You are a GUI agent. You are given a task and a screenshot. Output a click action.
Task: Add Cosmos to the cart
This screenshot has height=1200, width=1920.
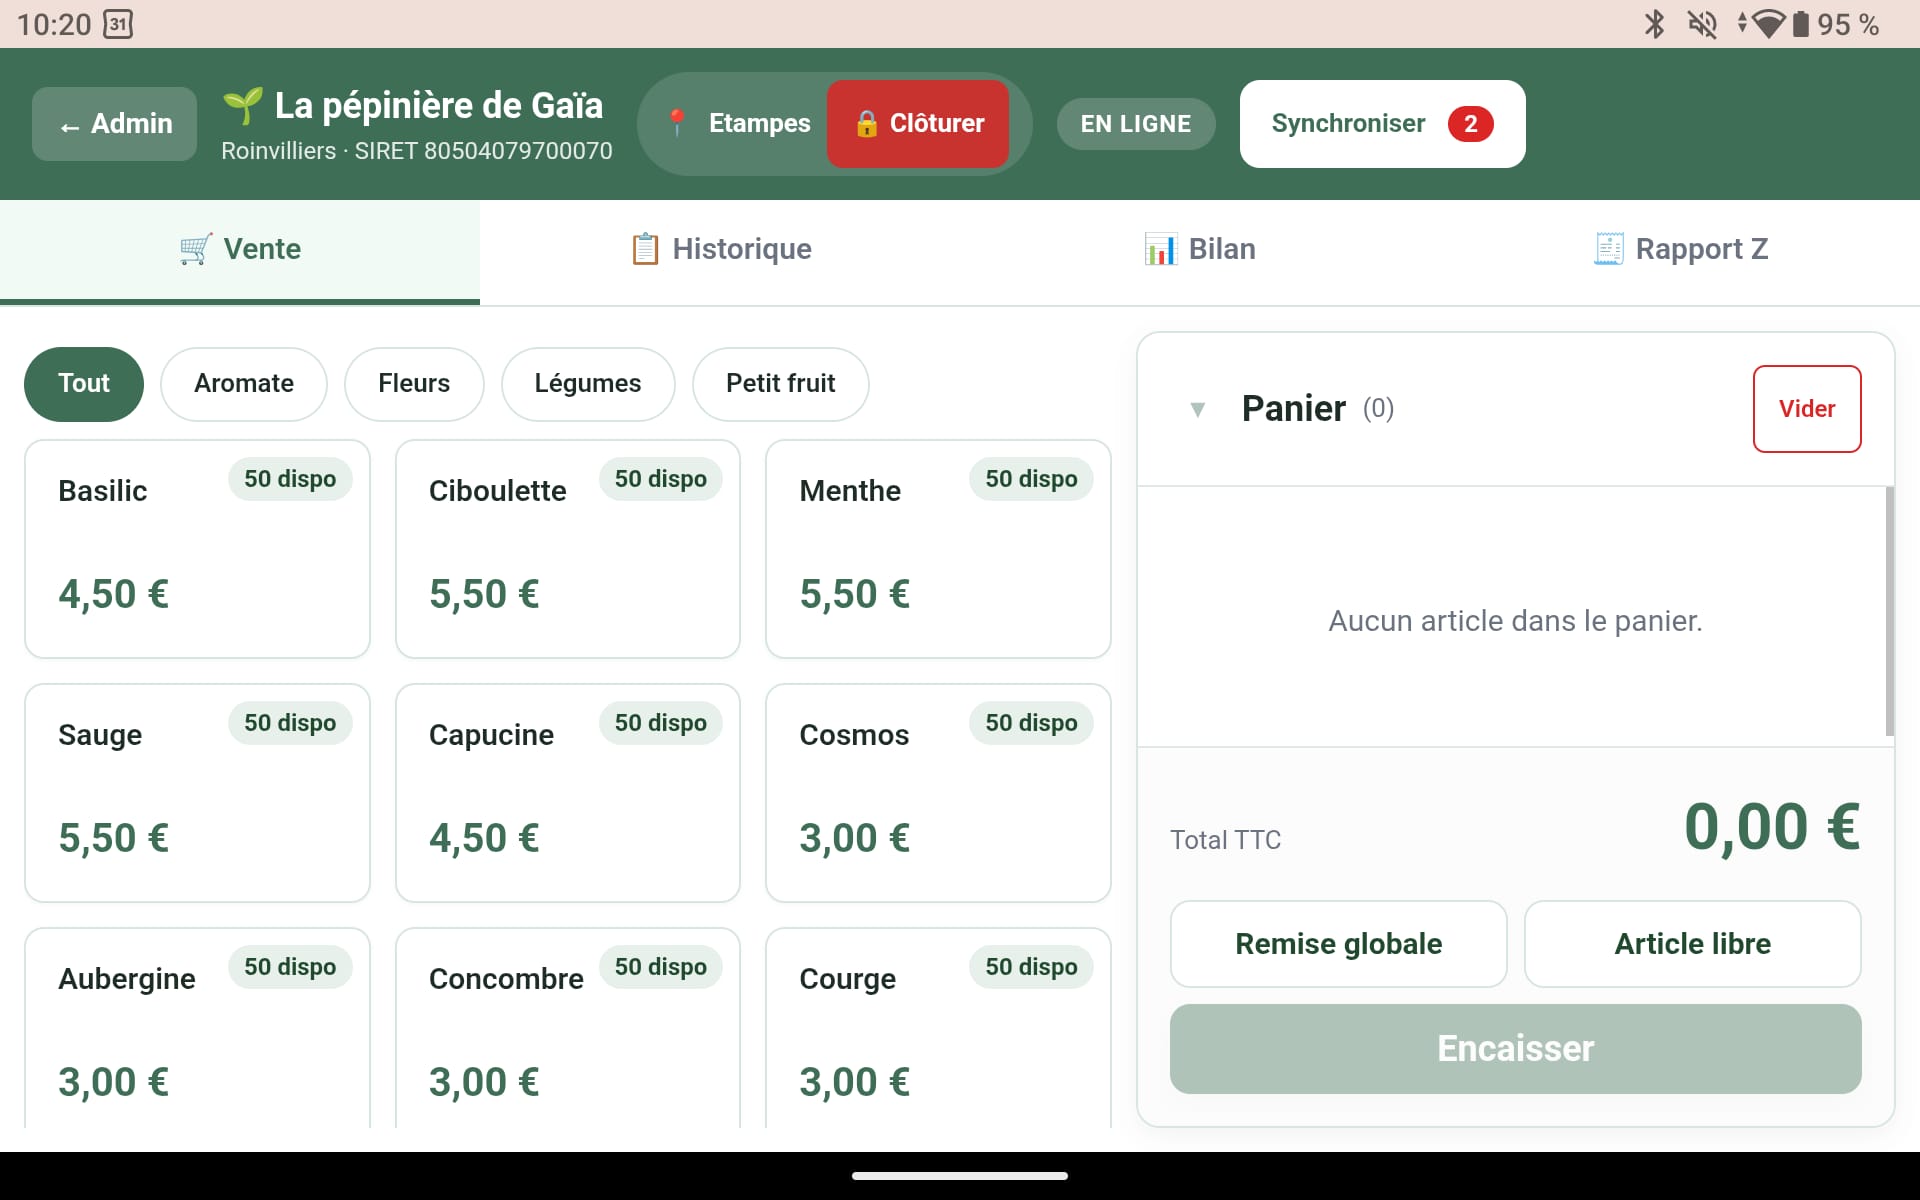click(x=938, y=793)
